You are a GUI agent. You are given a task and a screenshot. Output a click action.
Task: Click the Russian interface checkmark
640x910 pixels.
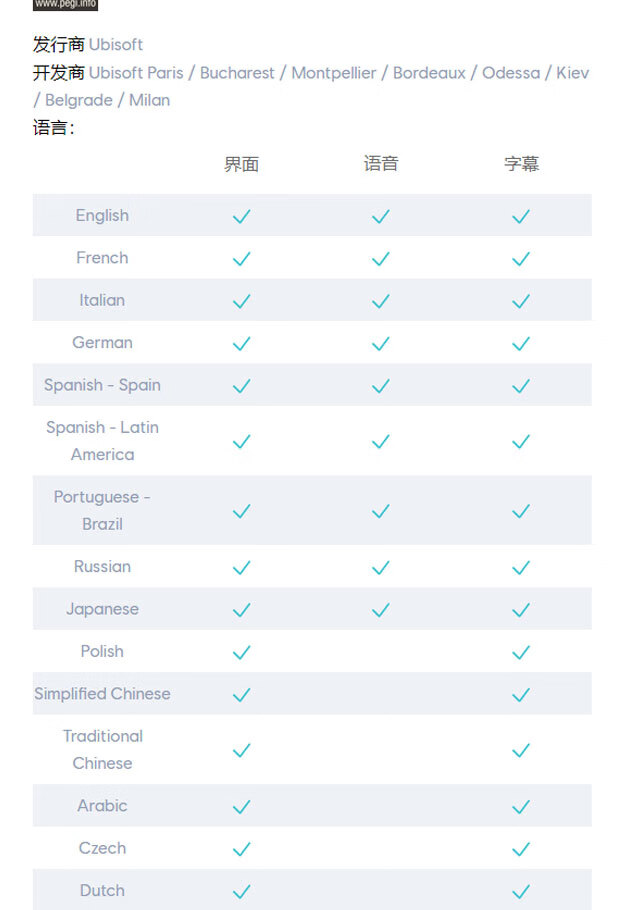(x=241, y=568)
